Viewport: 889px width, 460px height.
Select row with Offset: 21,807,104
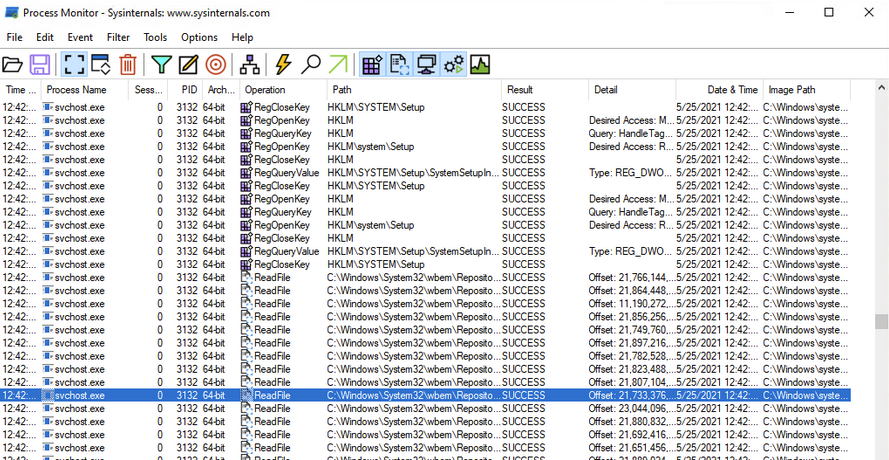425,382
